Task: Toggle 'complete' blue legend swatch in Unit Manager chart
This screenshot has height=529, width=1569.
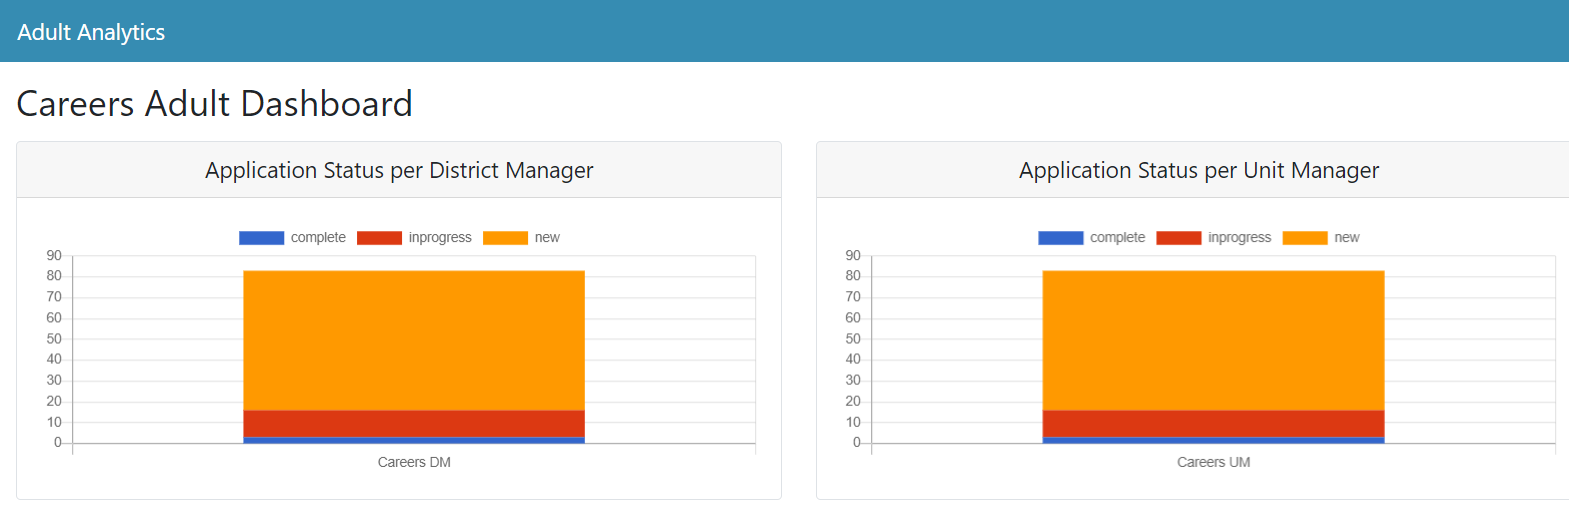Action: tap(1060, 238)
